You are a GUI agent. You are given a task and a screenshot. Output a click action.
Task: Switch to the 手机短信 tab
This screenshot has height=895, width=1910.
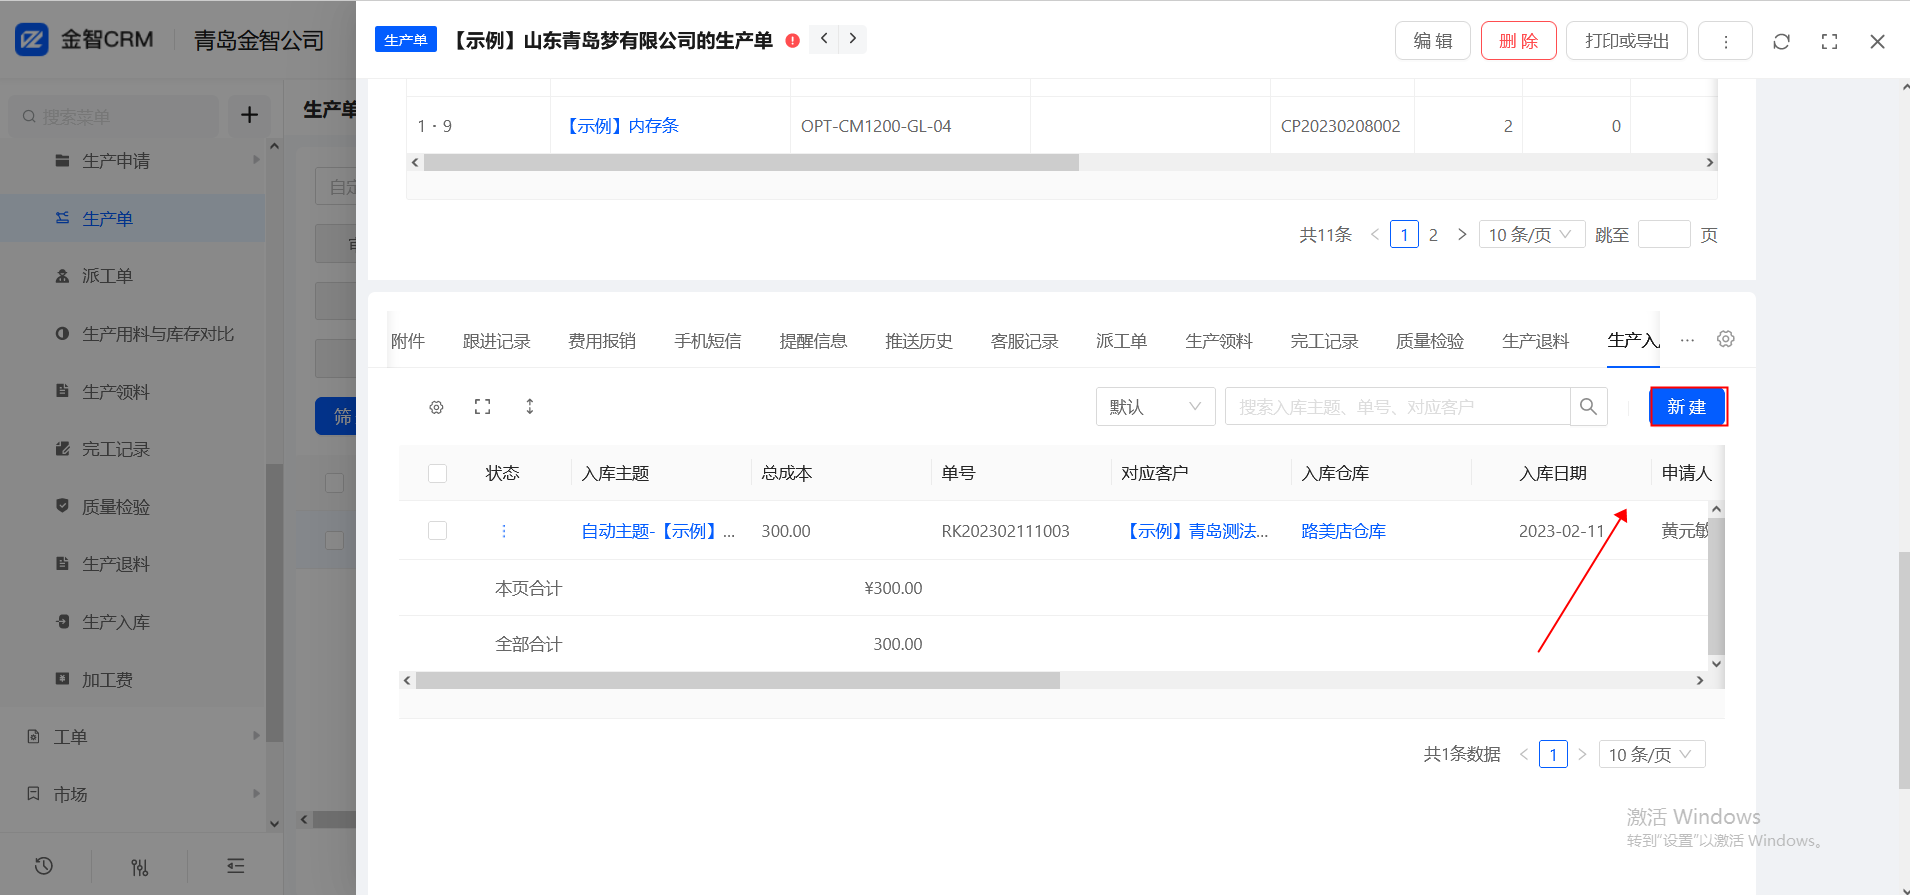[708, 341]
